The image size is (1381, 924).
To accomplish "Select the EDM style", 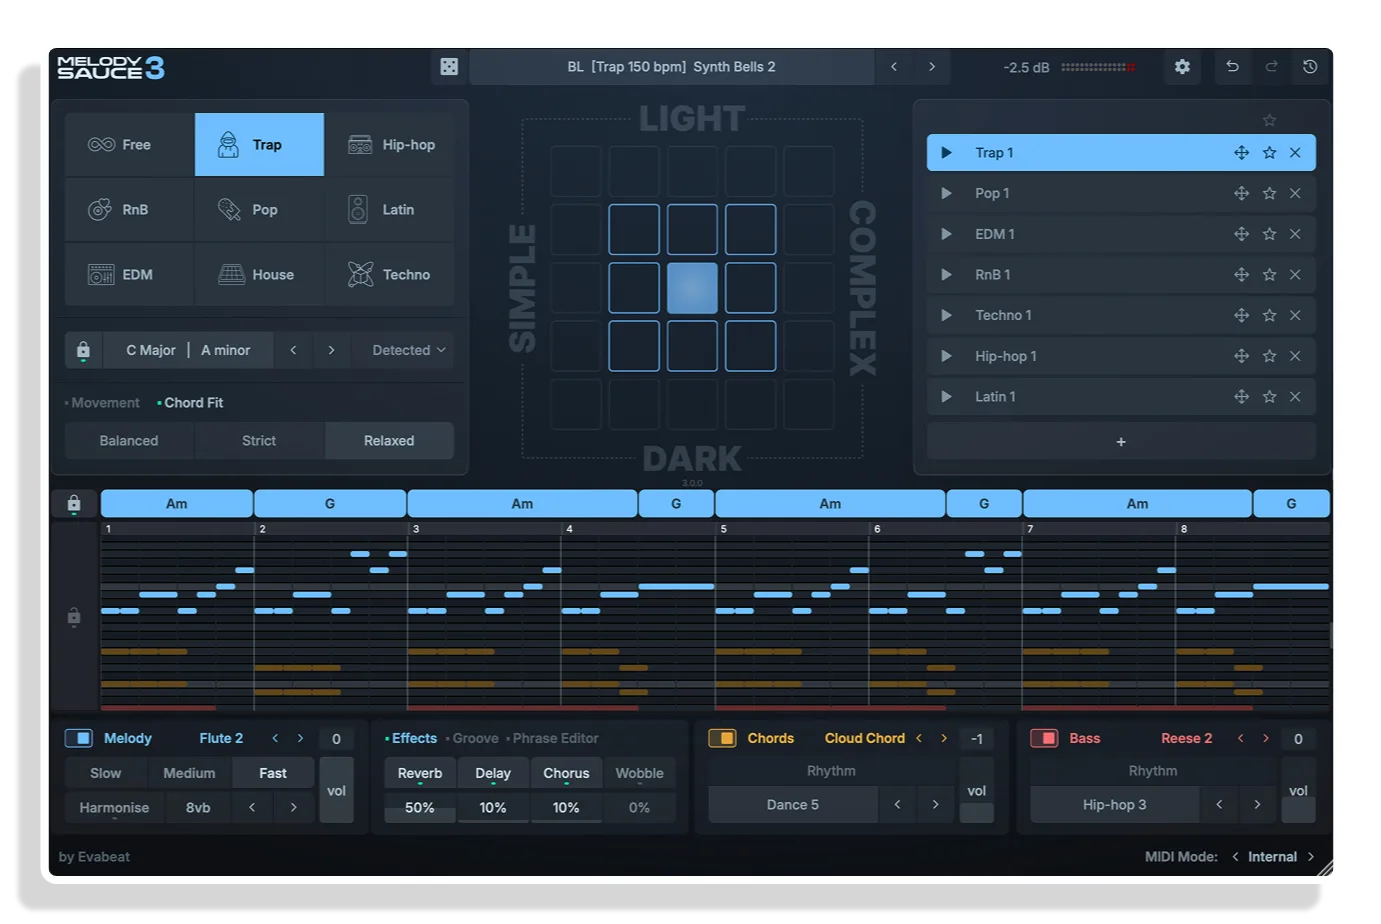I will click(130, 275).
